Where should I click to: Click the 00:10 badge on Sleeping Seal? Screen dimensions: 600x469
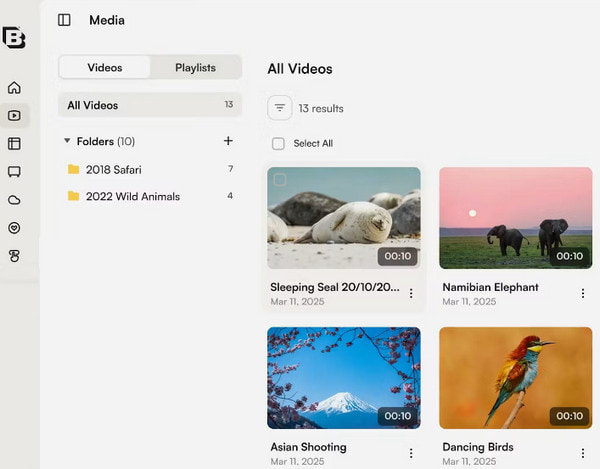(398, 256)
